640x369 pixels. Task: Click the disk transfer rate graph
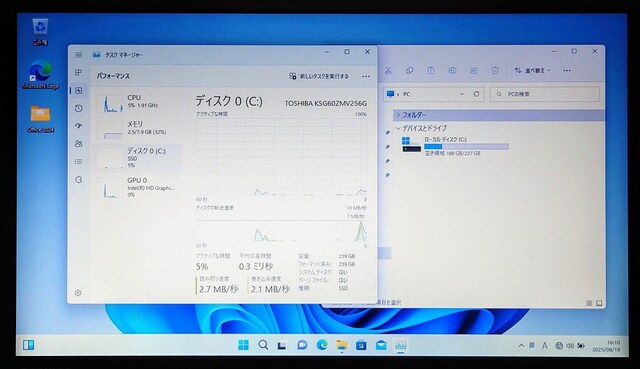(281, 231)
